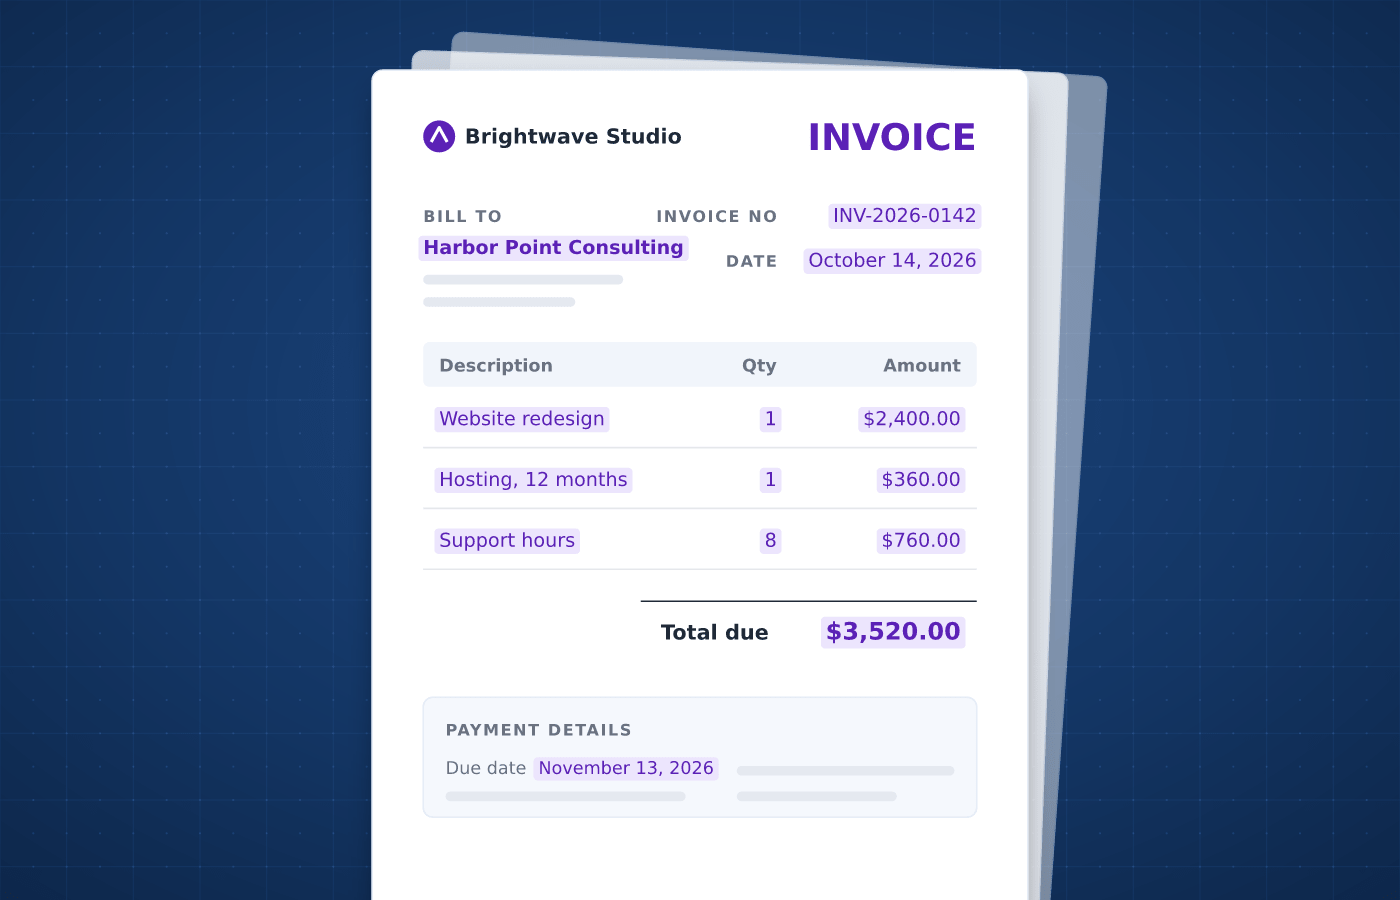Click the Amount column header
The height and width of the screenshot is (900, 1400).
click(x=922, y=366)
